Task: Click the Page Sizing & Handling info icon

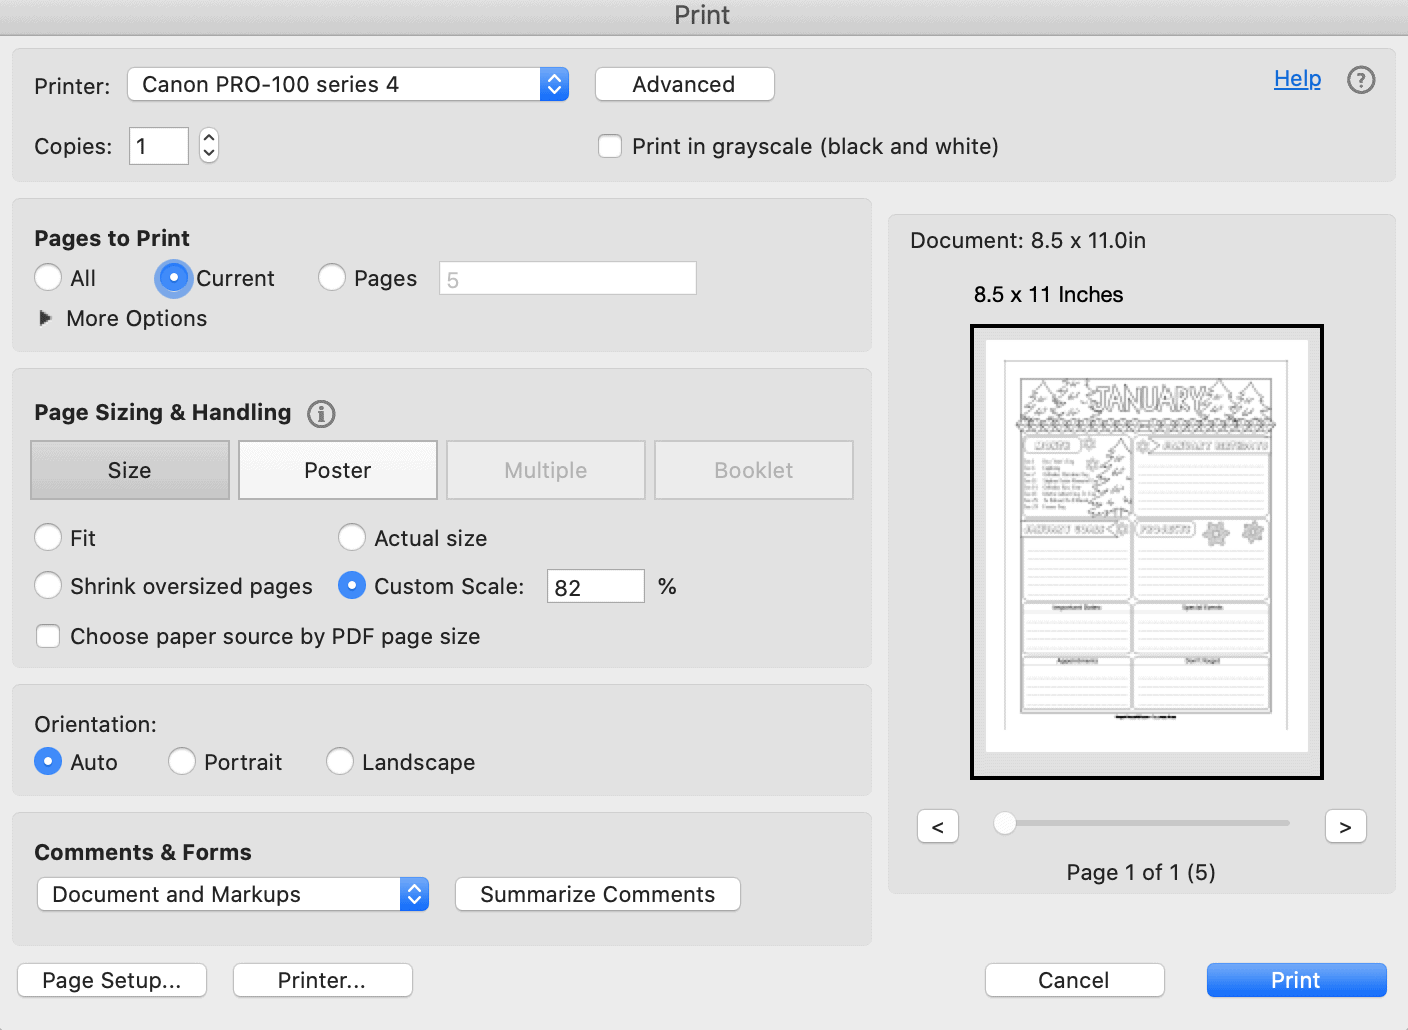Action: (321, 413)
